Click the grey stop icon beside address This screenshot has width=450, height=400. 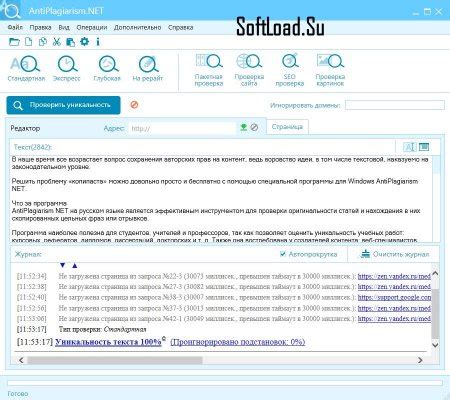254,127
